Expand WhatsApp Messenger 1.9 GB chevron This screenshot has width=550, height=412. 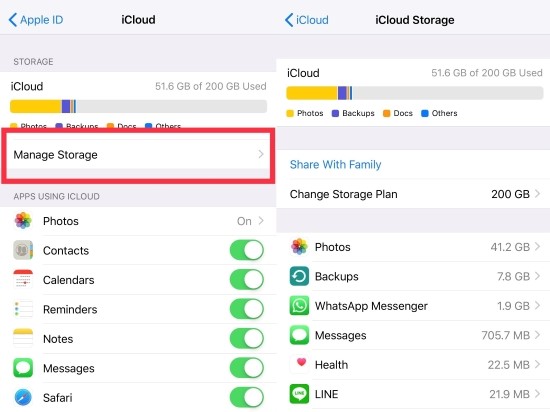(x=537, y=305)
